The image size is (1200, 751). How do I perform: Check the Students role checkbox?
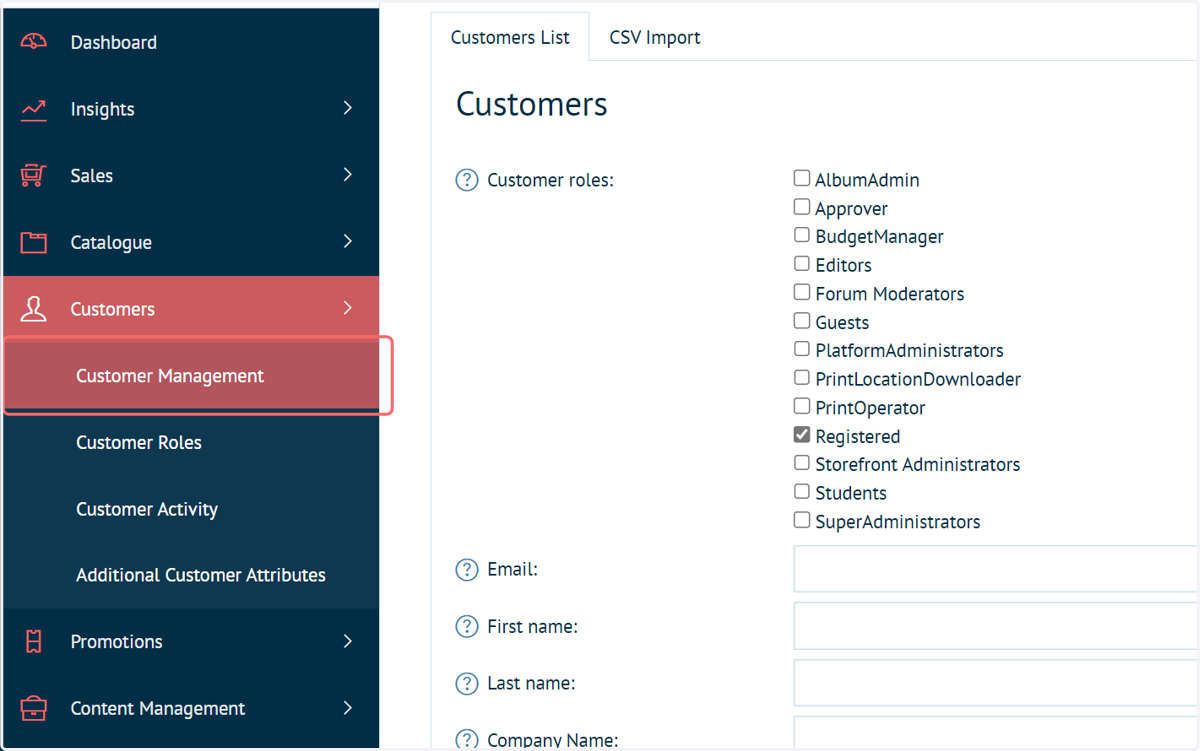802,492
